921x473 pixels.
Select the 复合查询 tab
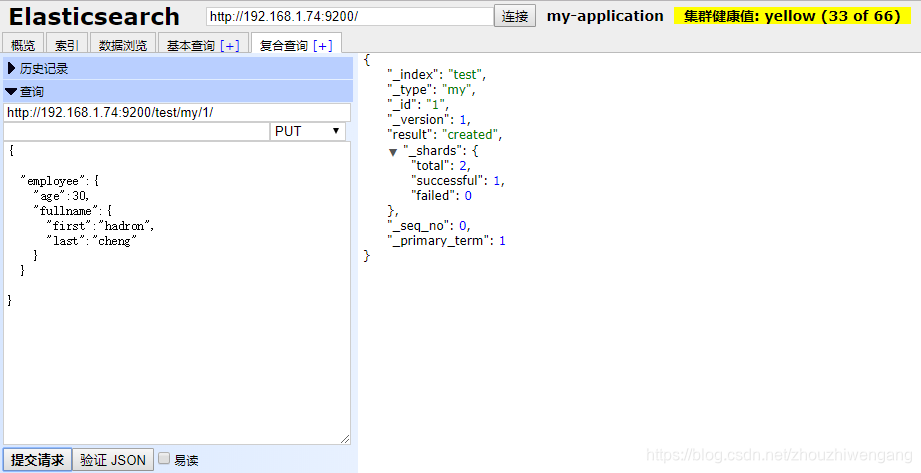point(284,45)
